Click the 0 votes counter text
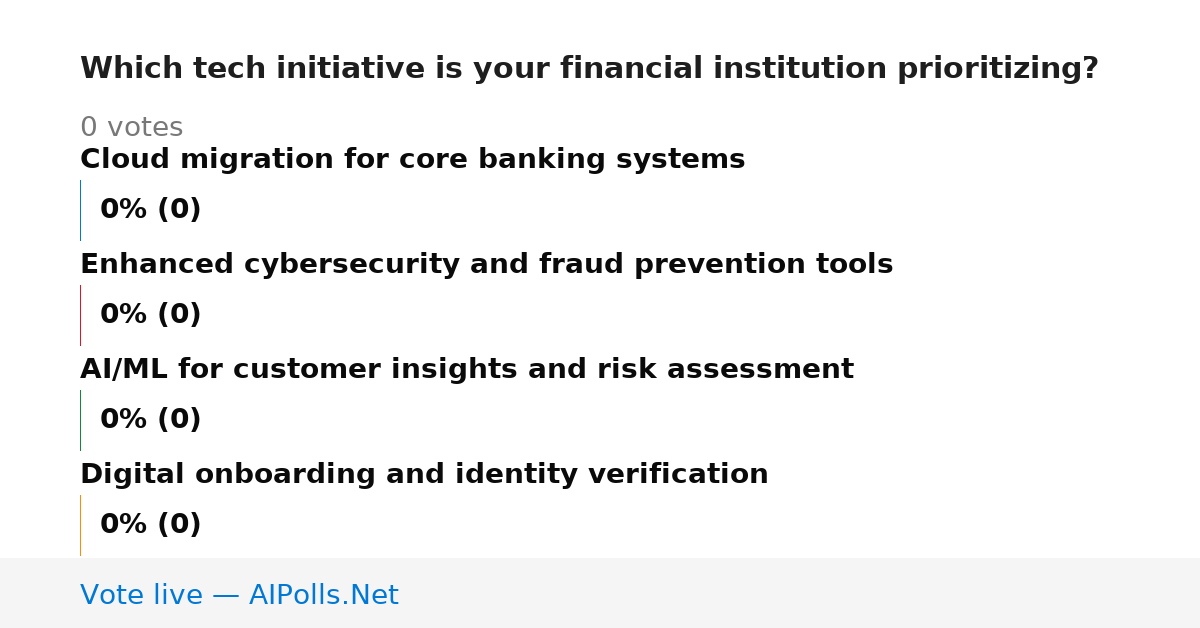Image resolution: width=1200 pixels, height=628 pixels. pos(131,128)
